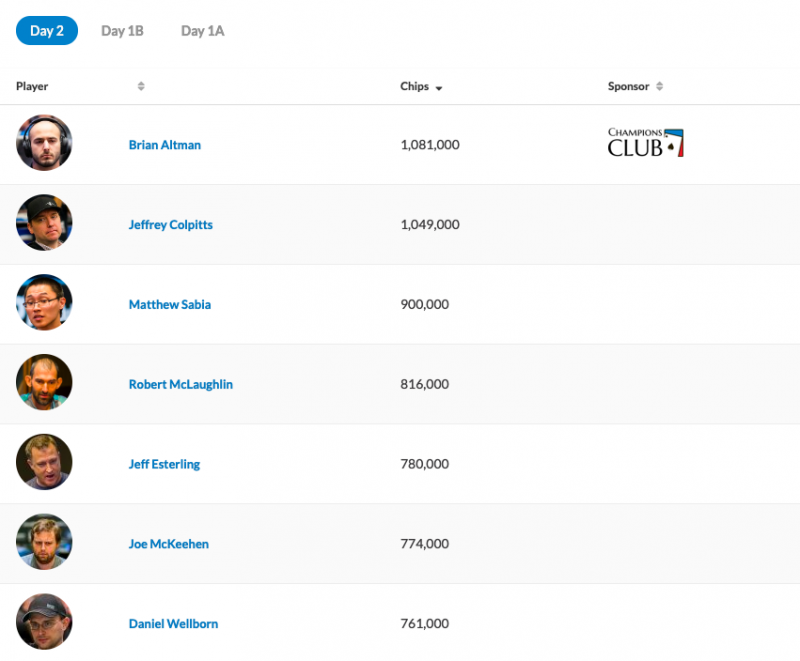The image size is (800, 661).
Task: Sort by Sponsor column arrows
Action: click(660, 86)
